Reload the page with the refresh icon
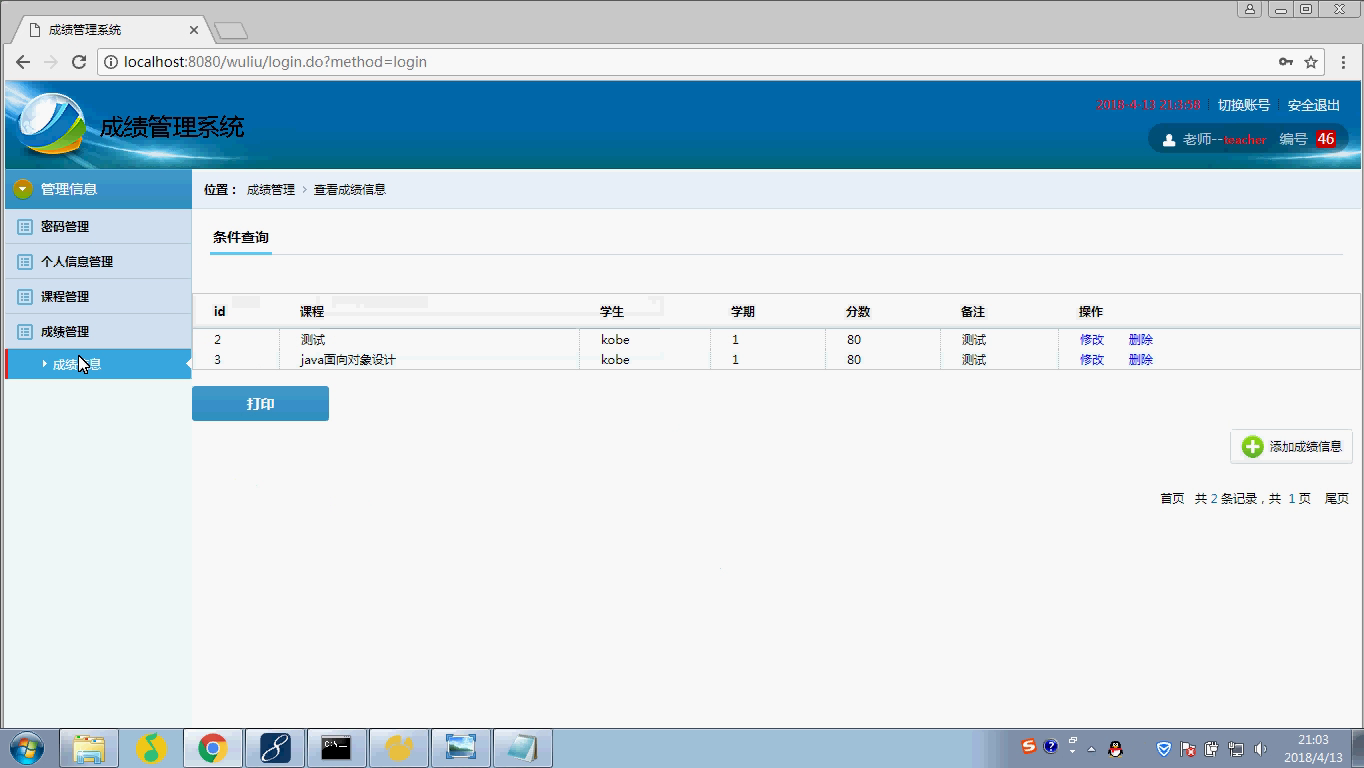The image size is (1364, 768). tap(79, 62)
